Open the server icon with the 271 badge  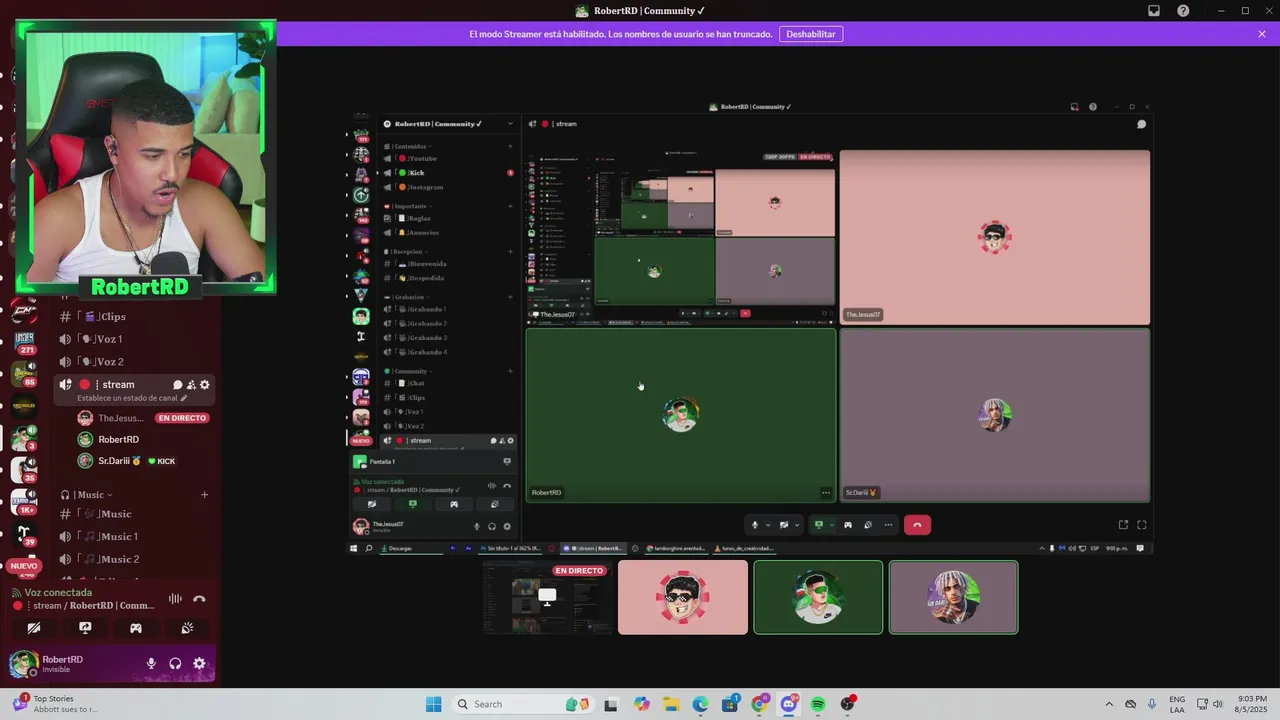coord(25,342)
